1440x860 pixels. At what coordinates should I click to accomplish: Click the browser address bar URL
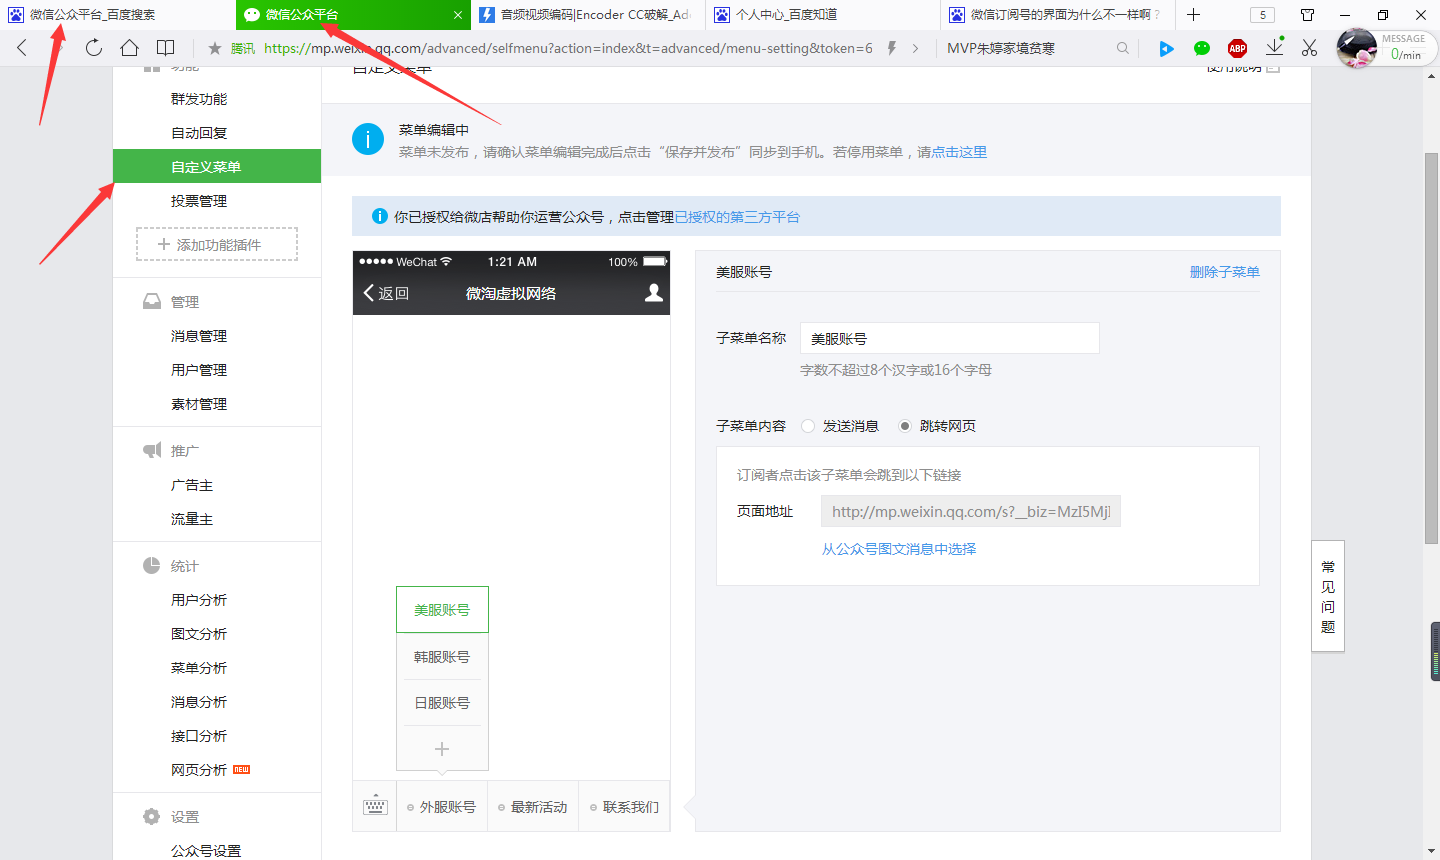568,48
